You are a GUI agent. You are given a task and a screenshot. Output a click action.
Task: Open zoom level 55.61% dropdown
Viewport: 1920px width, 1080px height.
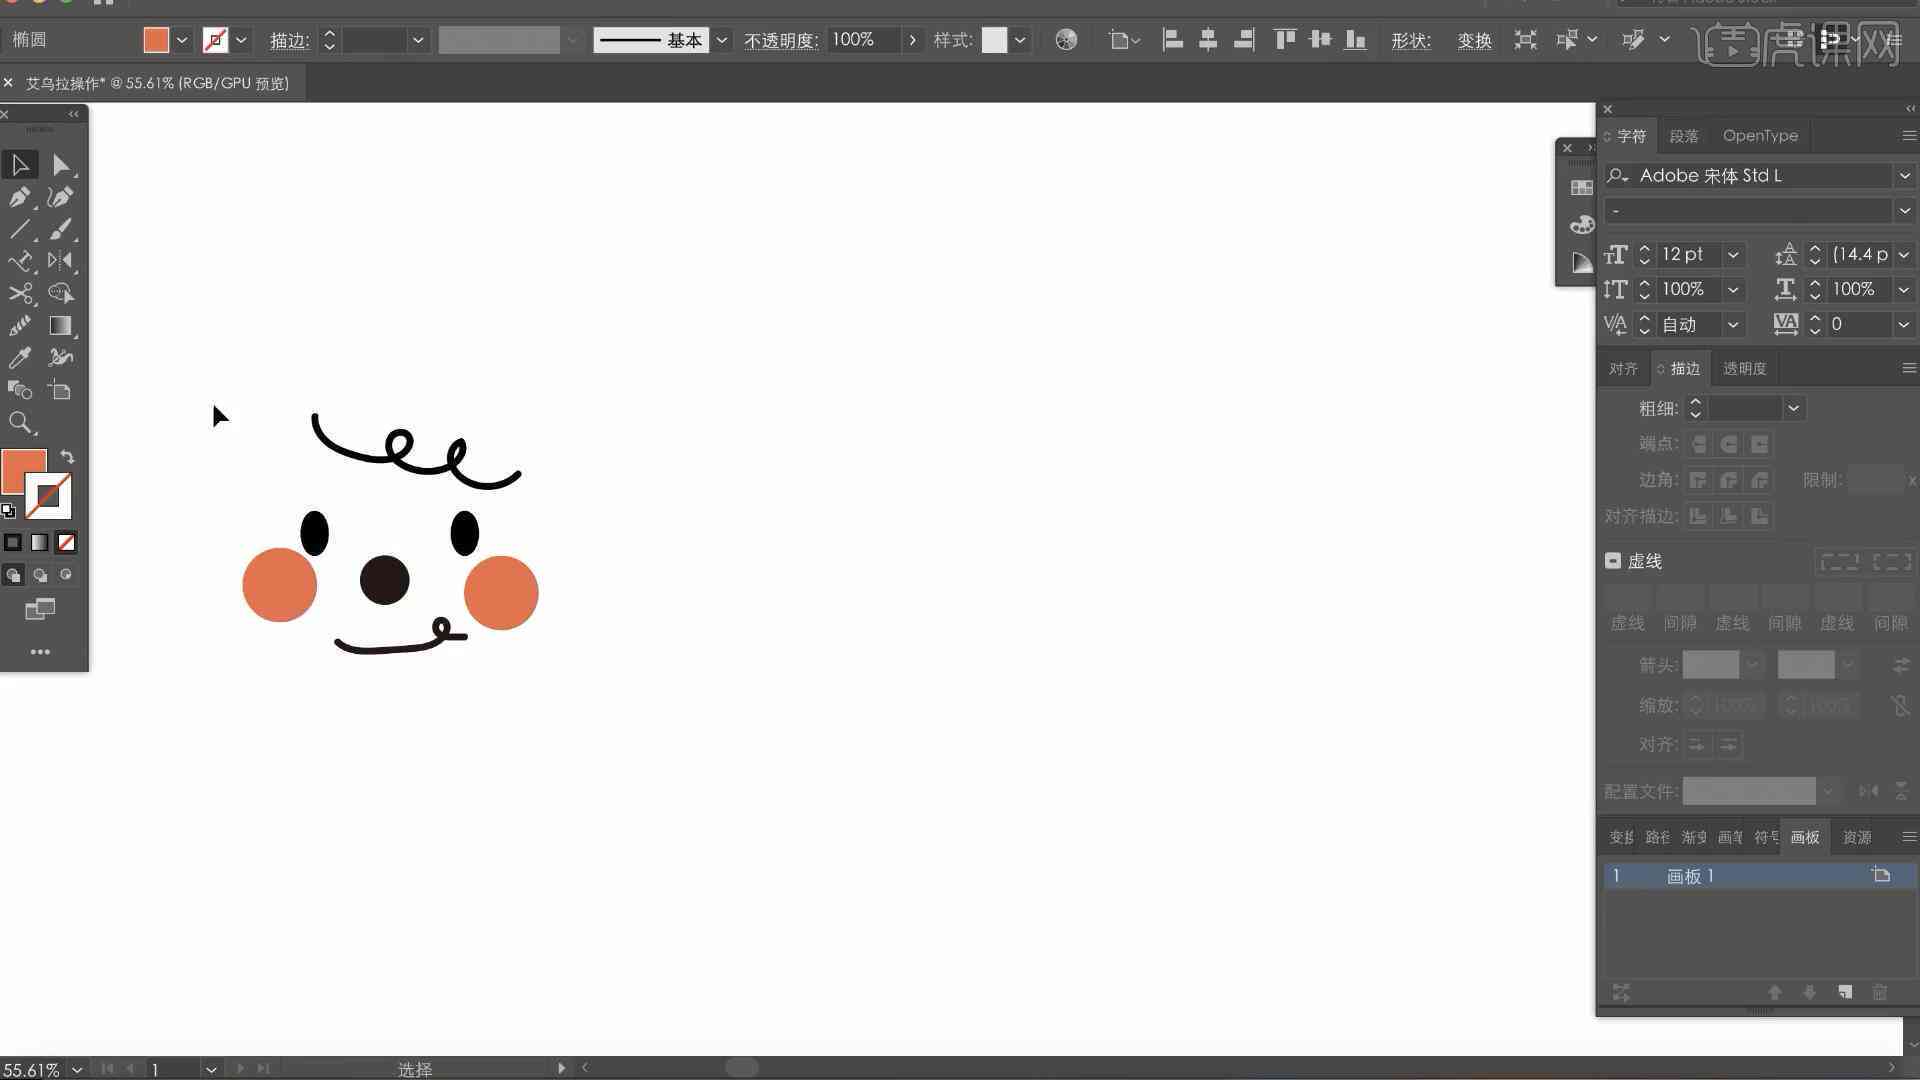click(x=77, y=1069)
